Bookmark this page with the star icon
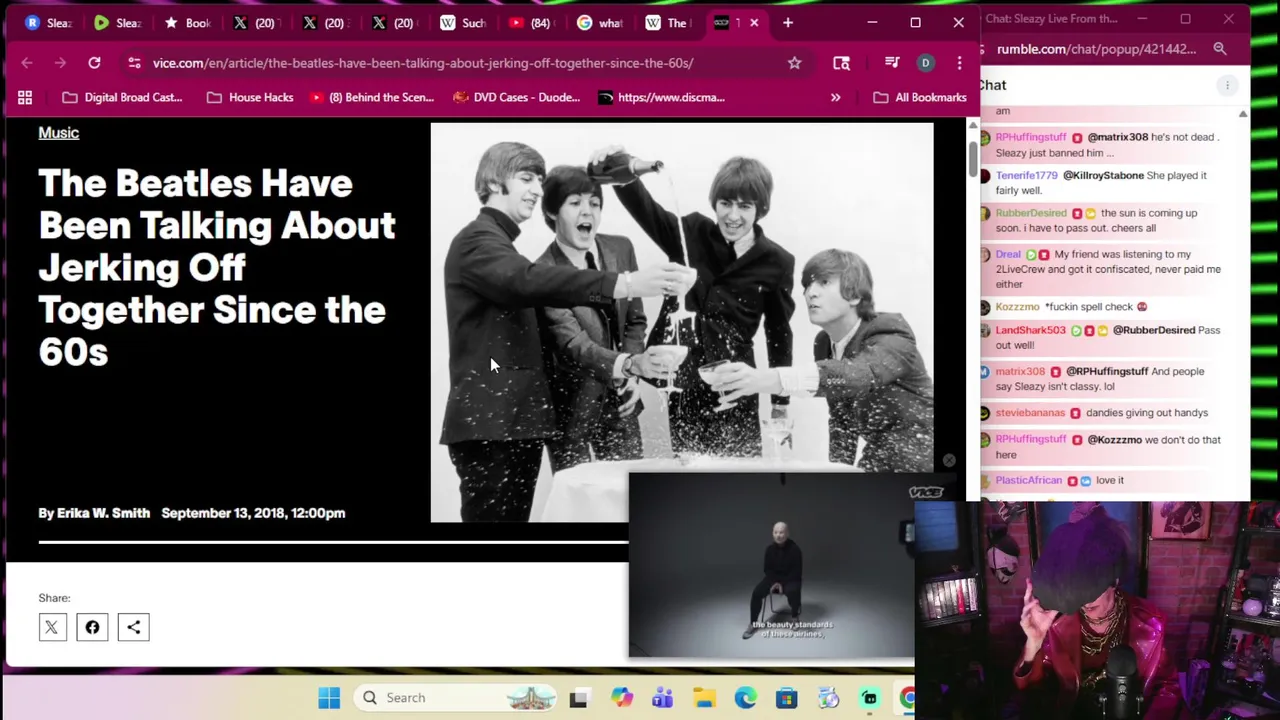Viewport: 1280px width, 720px height. pos(794,63)
